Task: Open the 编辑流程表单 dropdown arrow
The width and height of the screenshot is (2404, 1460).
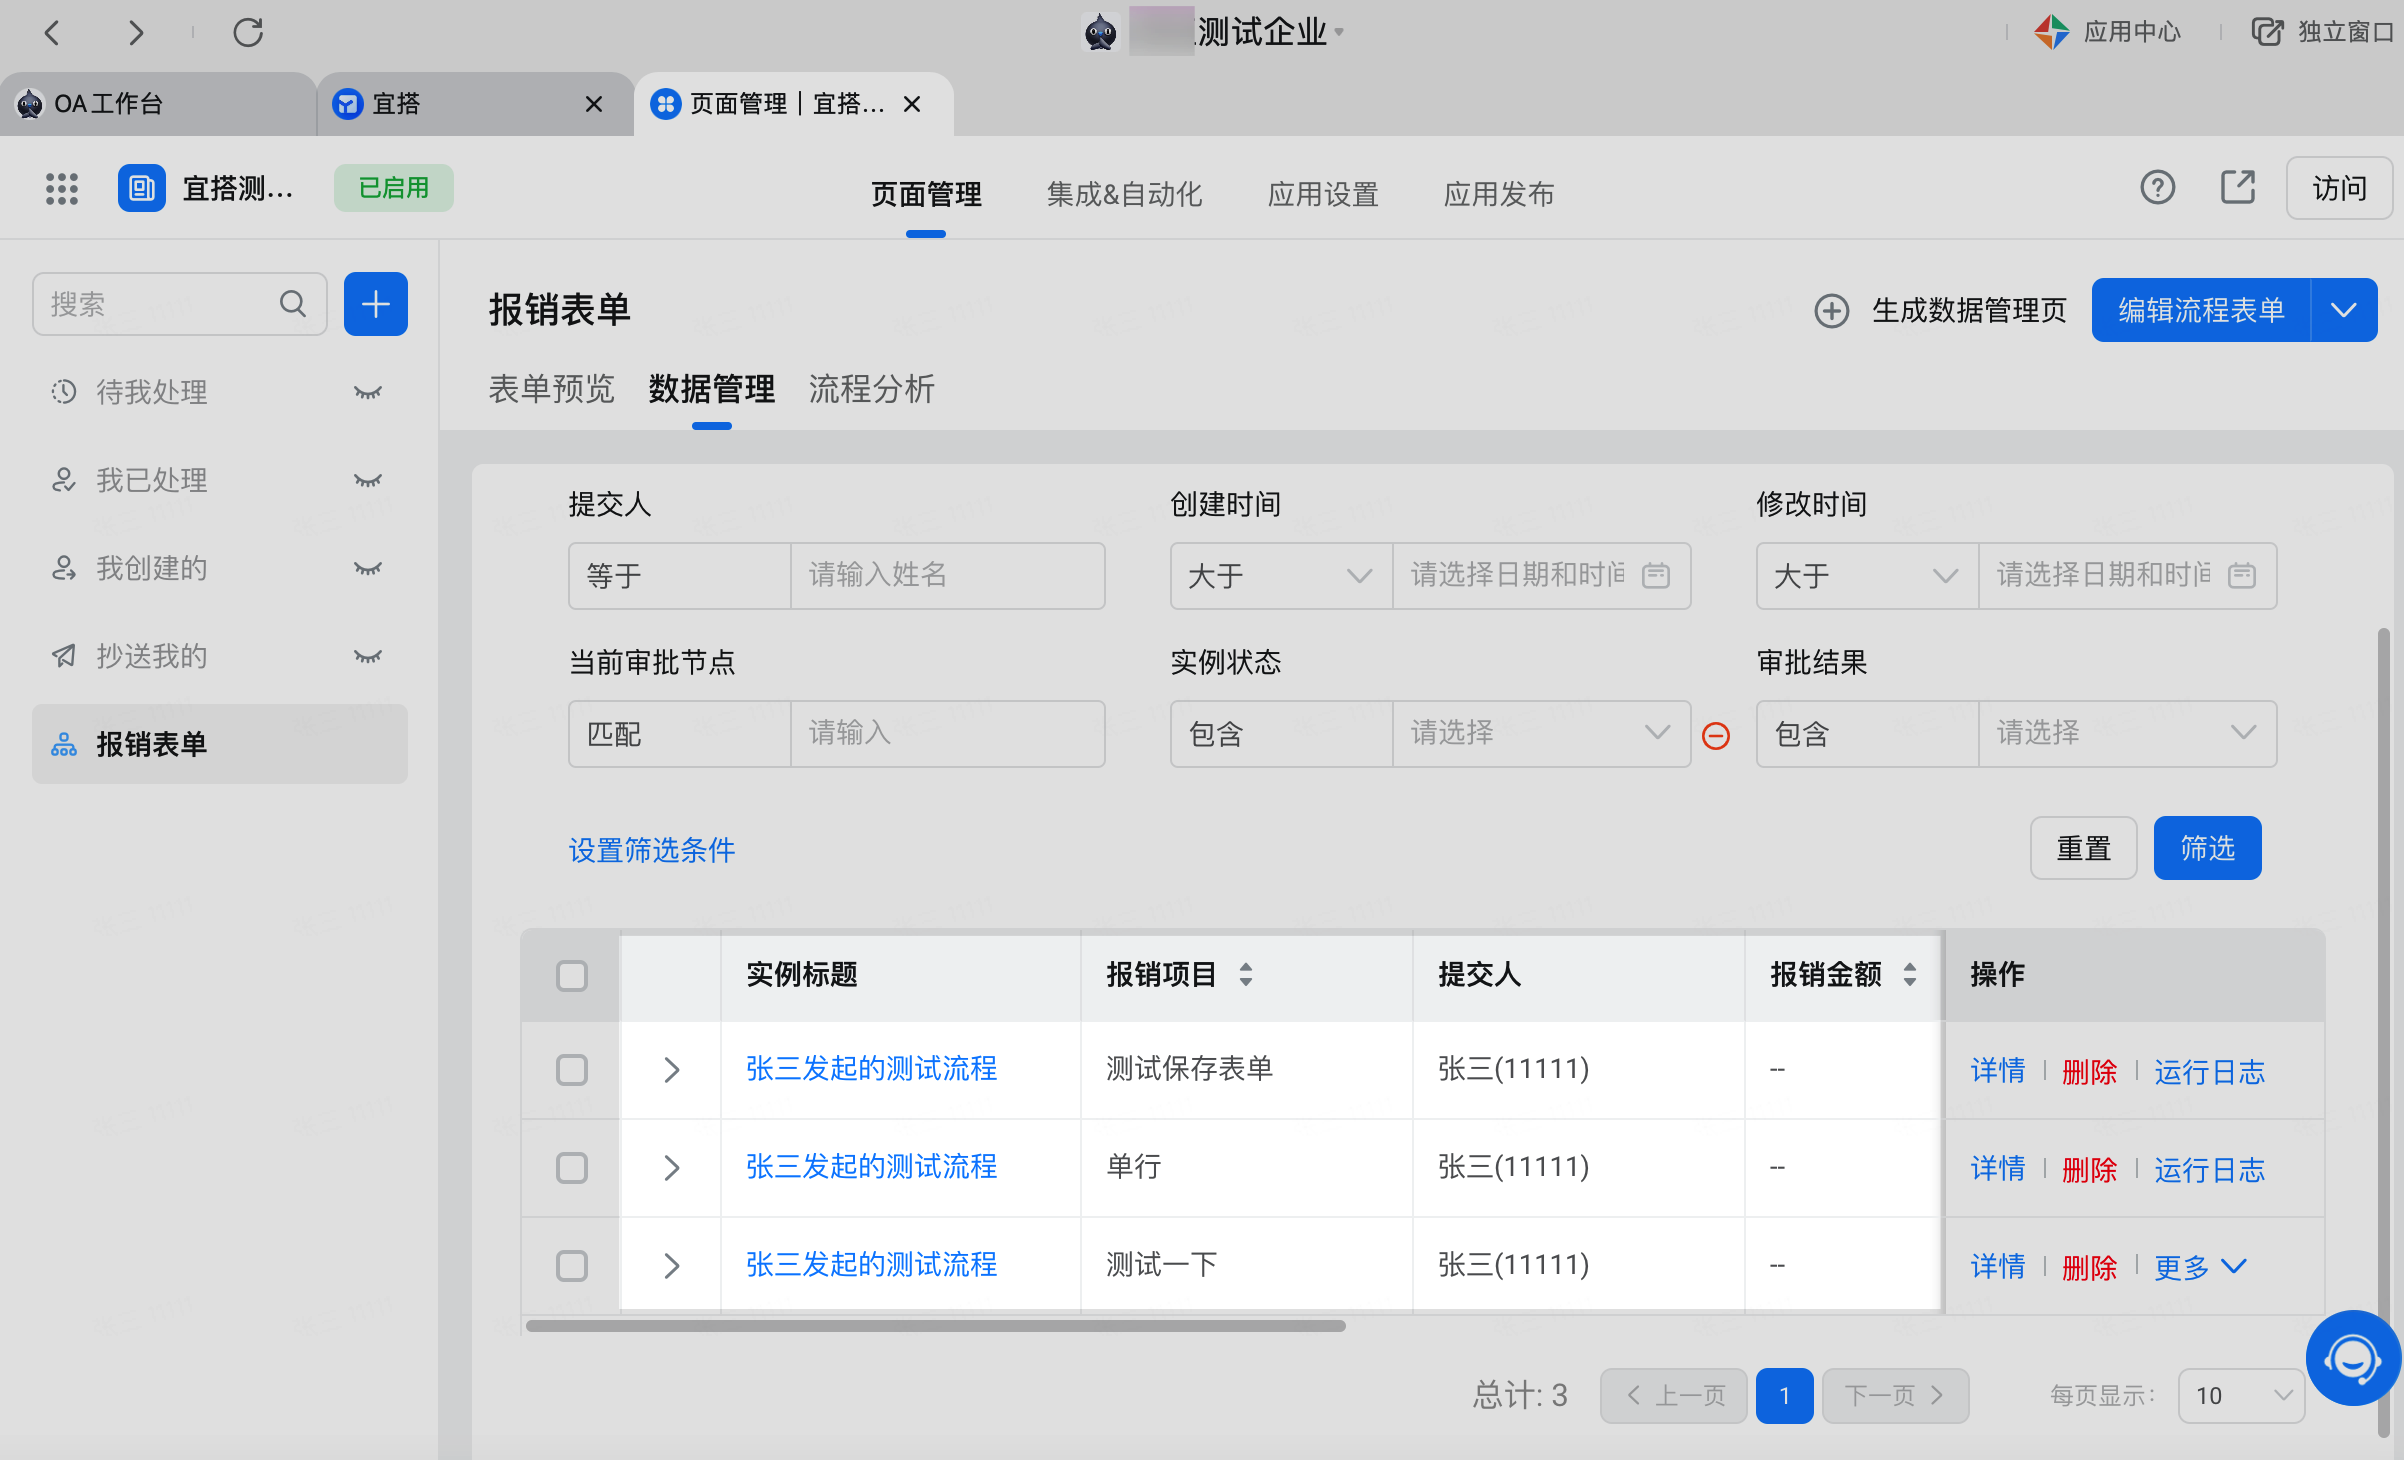Action: coord(2344,310)
